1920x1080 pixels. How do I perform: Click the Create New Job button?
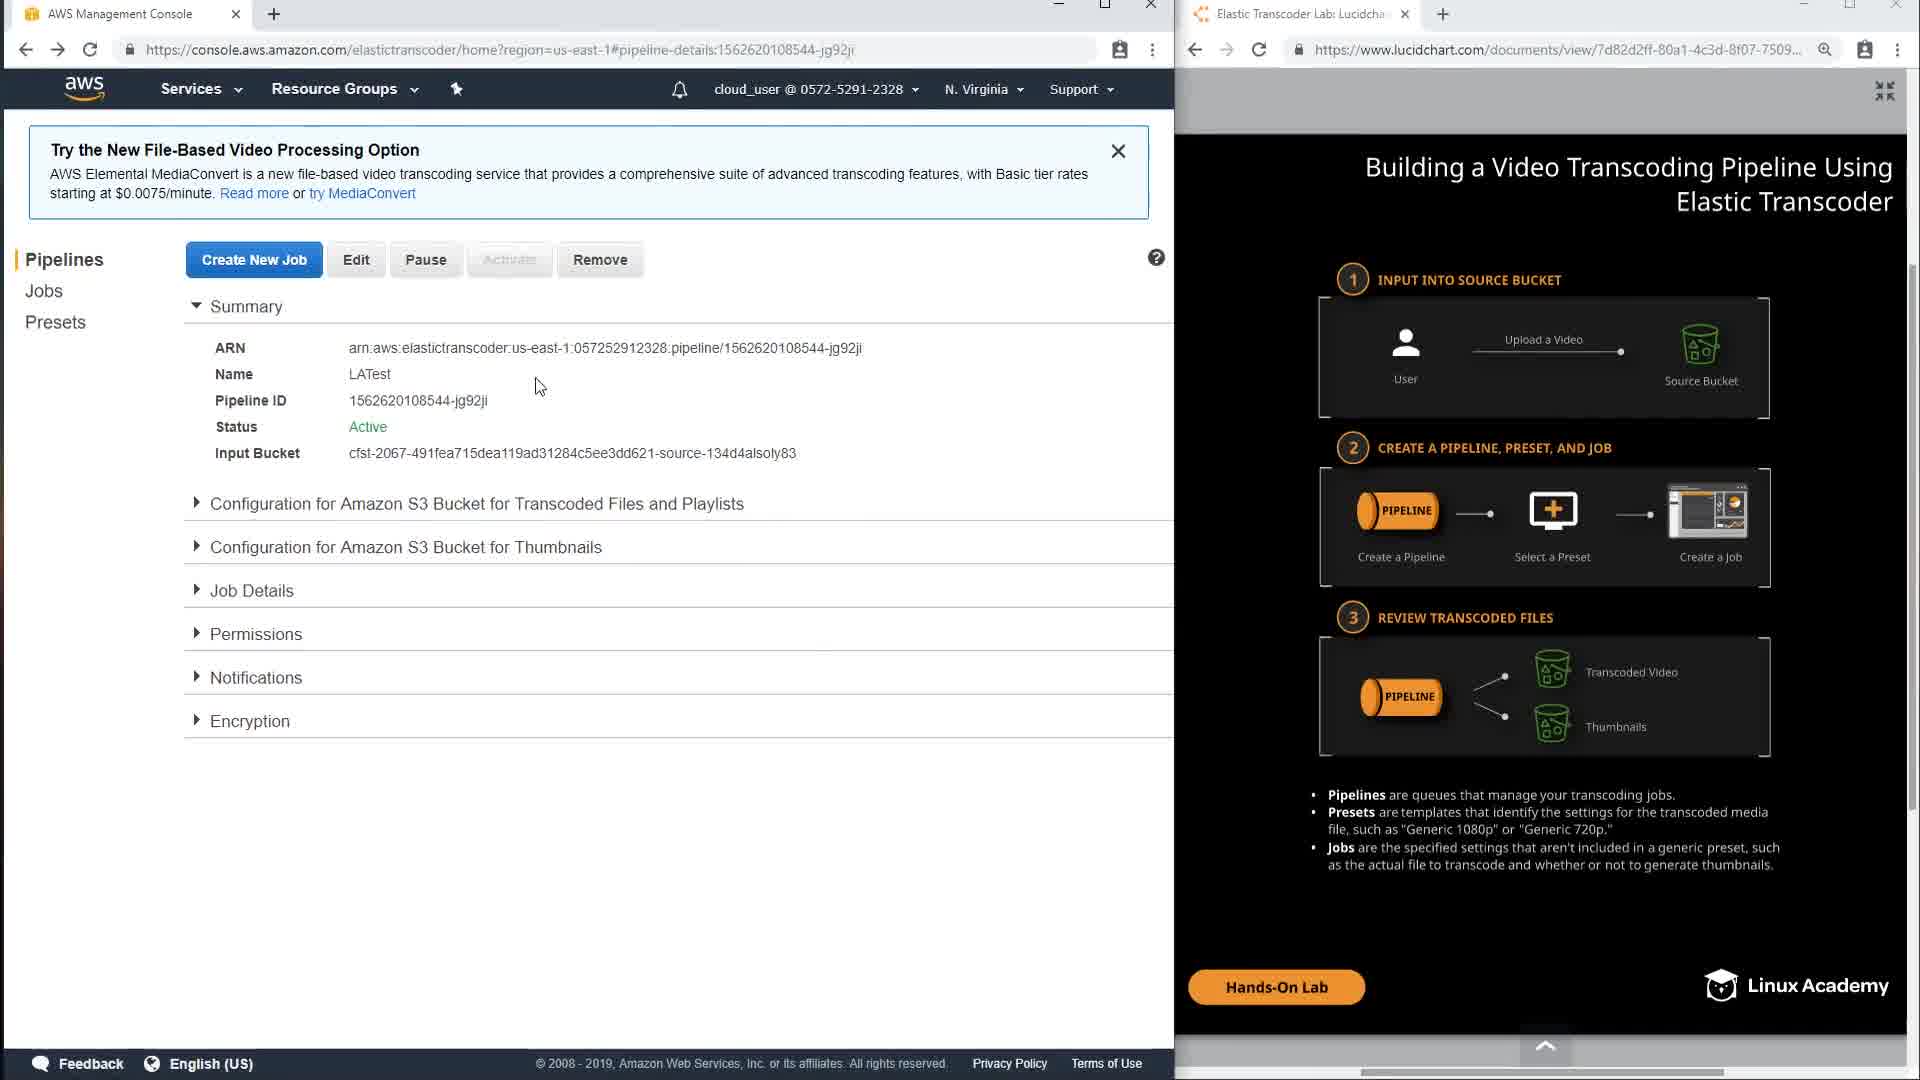point(254,260)
